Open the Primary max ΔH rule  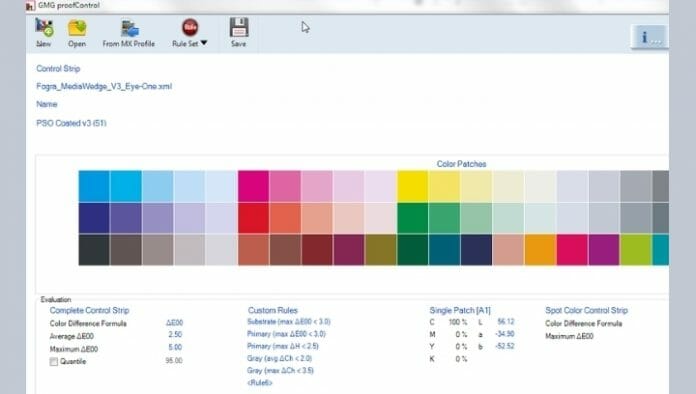pyautogui.click(x=283, y=346)
